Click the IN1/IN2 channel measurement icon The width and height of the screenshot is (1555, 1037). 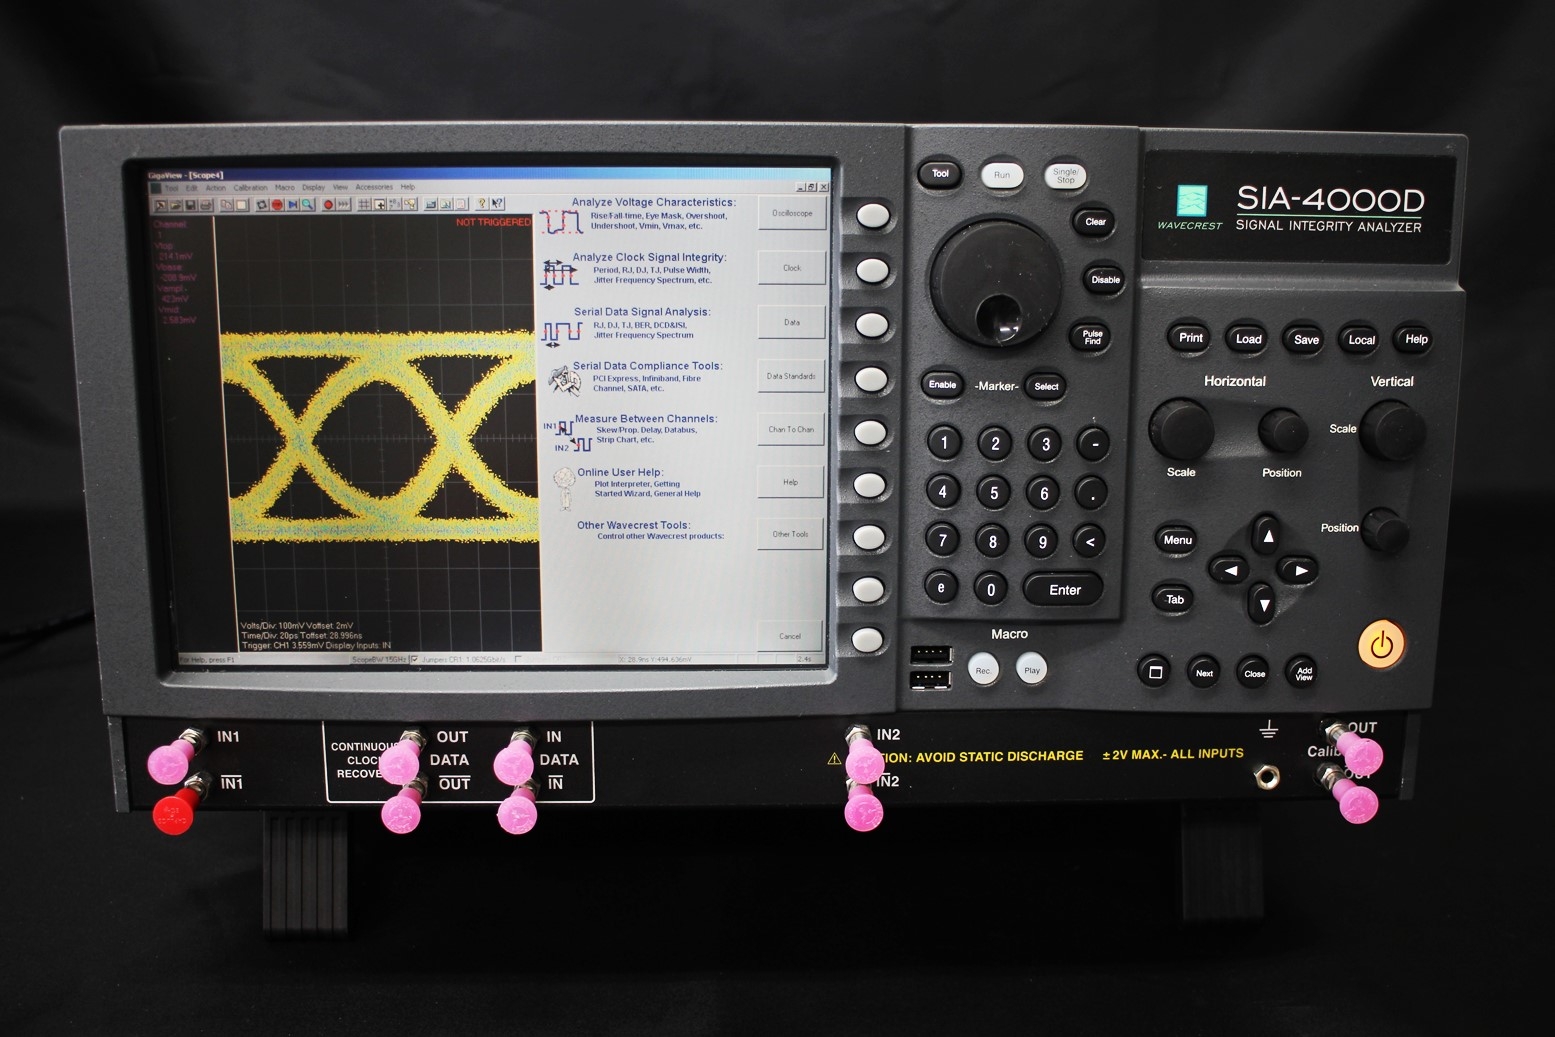pyautogui.click(x=568, y=437)
